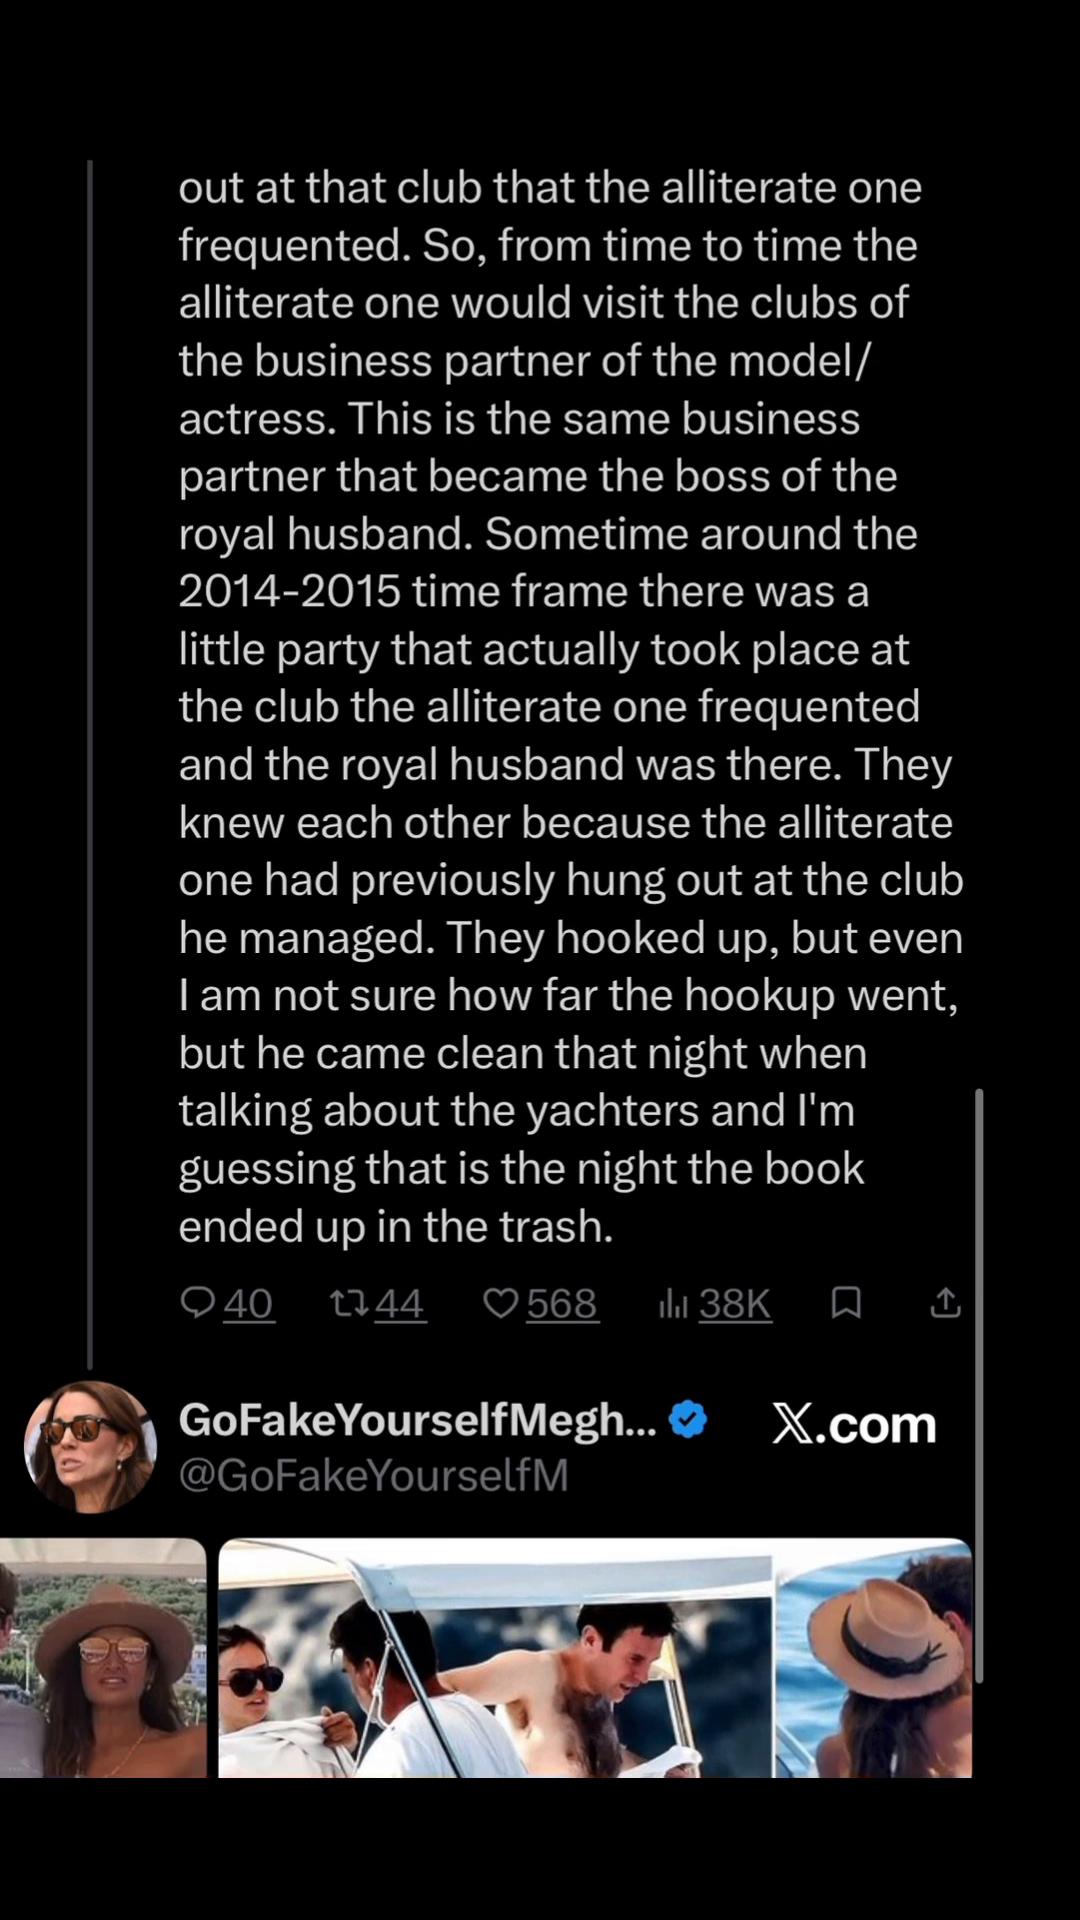Open GoFakeYourselfMegh profile avatar
The width and height of the screenshot is (1080, 1920).
pos(90,1446)
